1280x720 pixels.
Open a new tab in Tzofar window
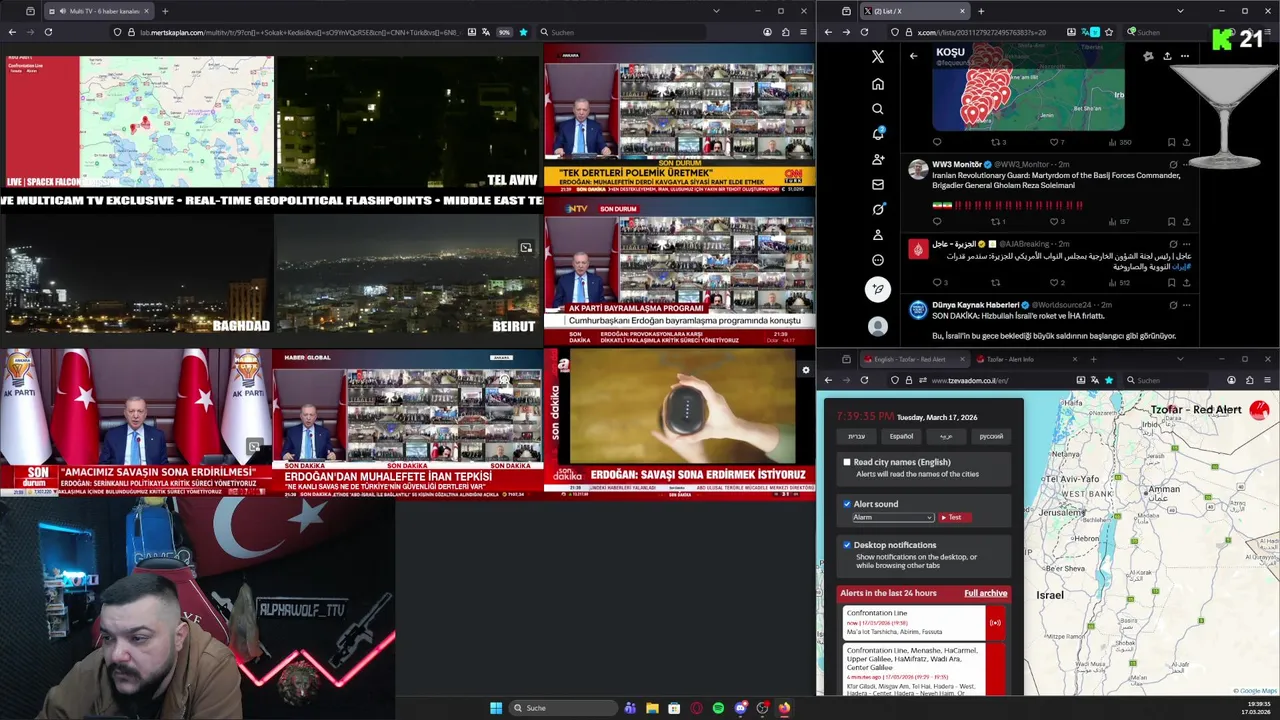click(x=1093, y=359)
